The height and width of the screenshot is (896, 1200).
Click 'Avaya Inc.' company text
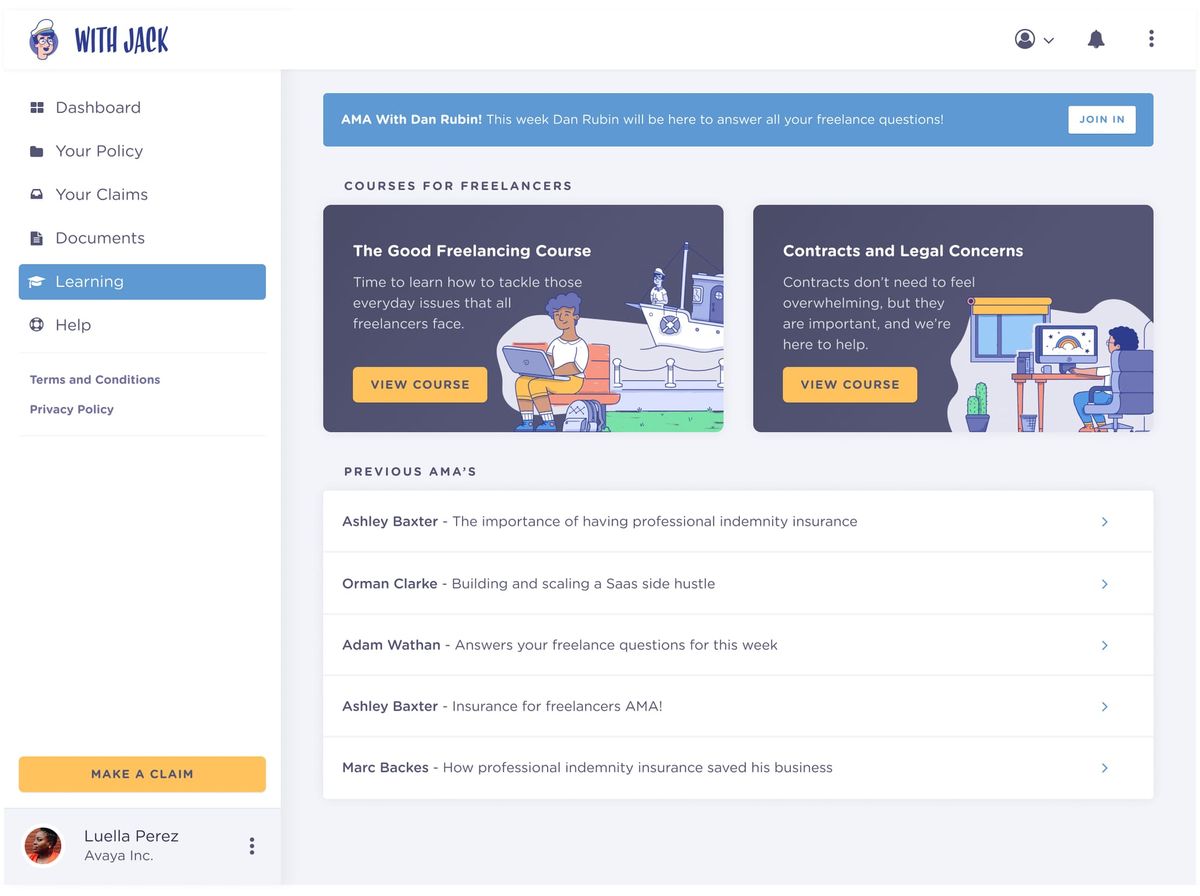tap(118, 856)
